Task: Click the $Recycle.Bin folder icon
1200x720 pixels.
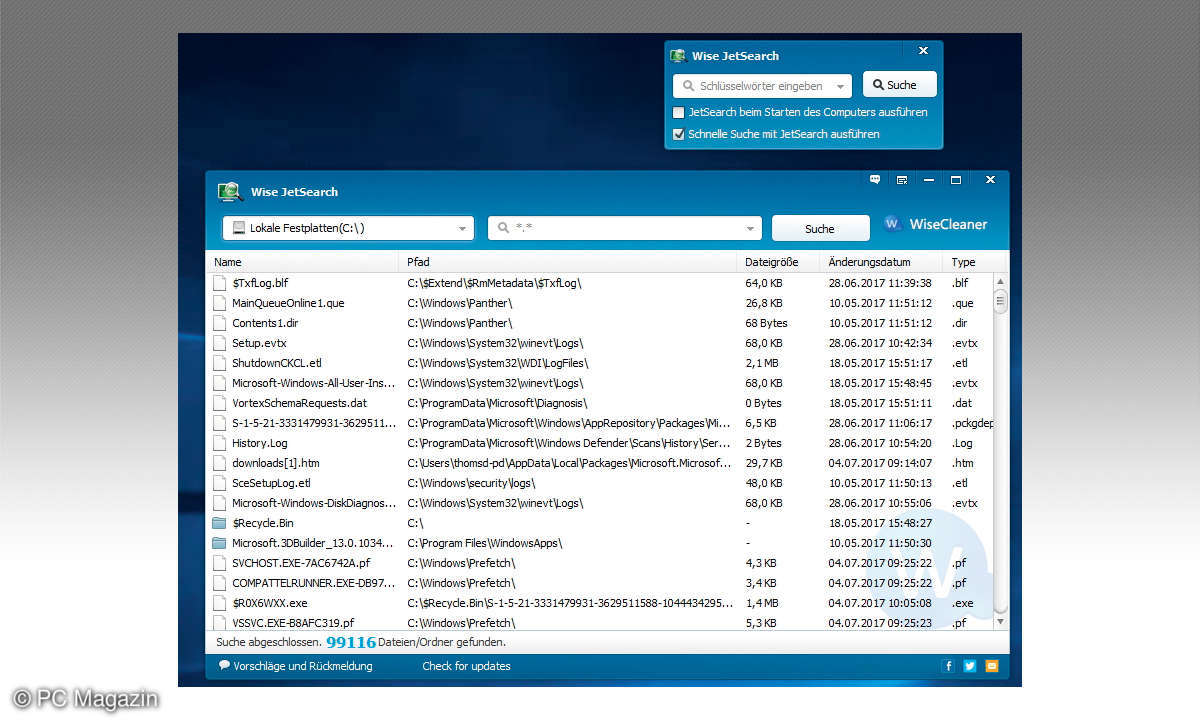Action: pyautogui.click(x=219, y=523)
